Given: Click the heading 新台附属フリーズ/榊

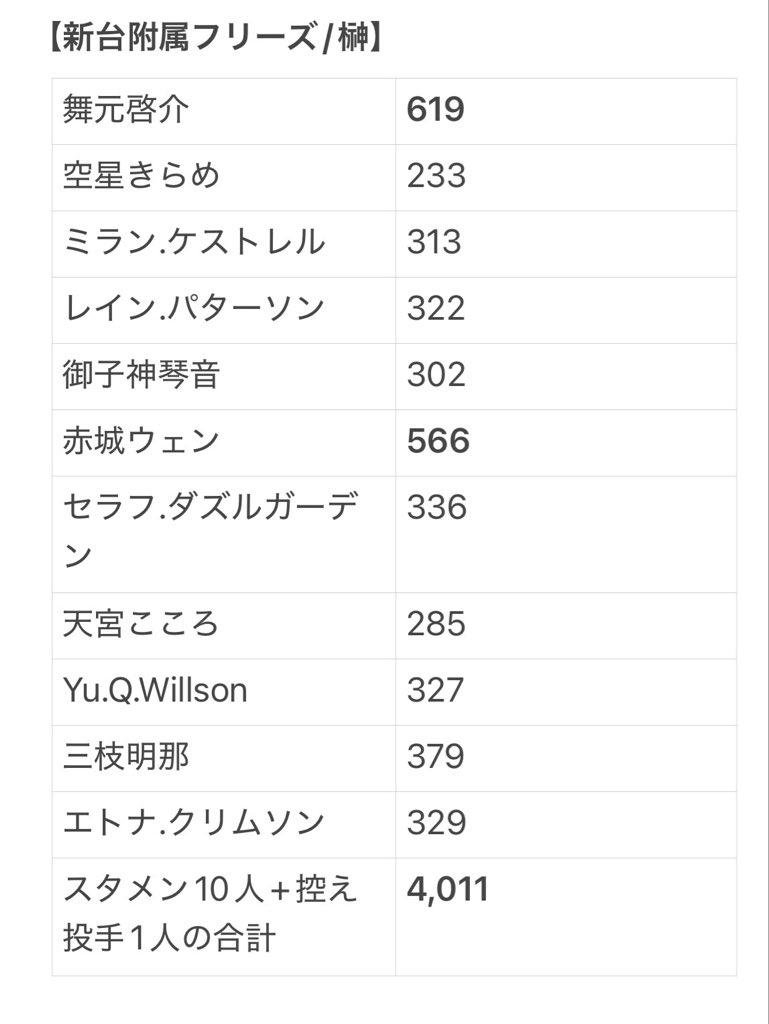Looking at the screenshot, I should click(x=216, y=37).
